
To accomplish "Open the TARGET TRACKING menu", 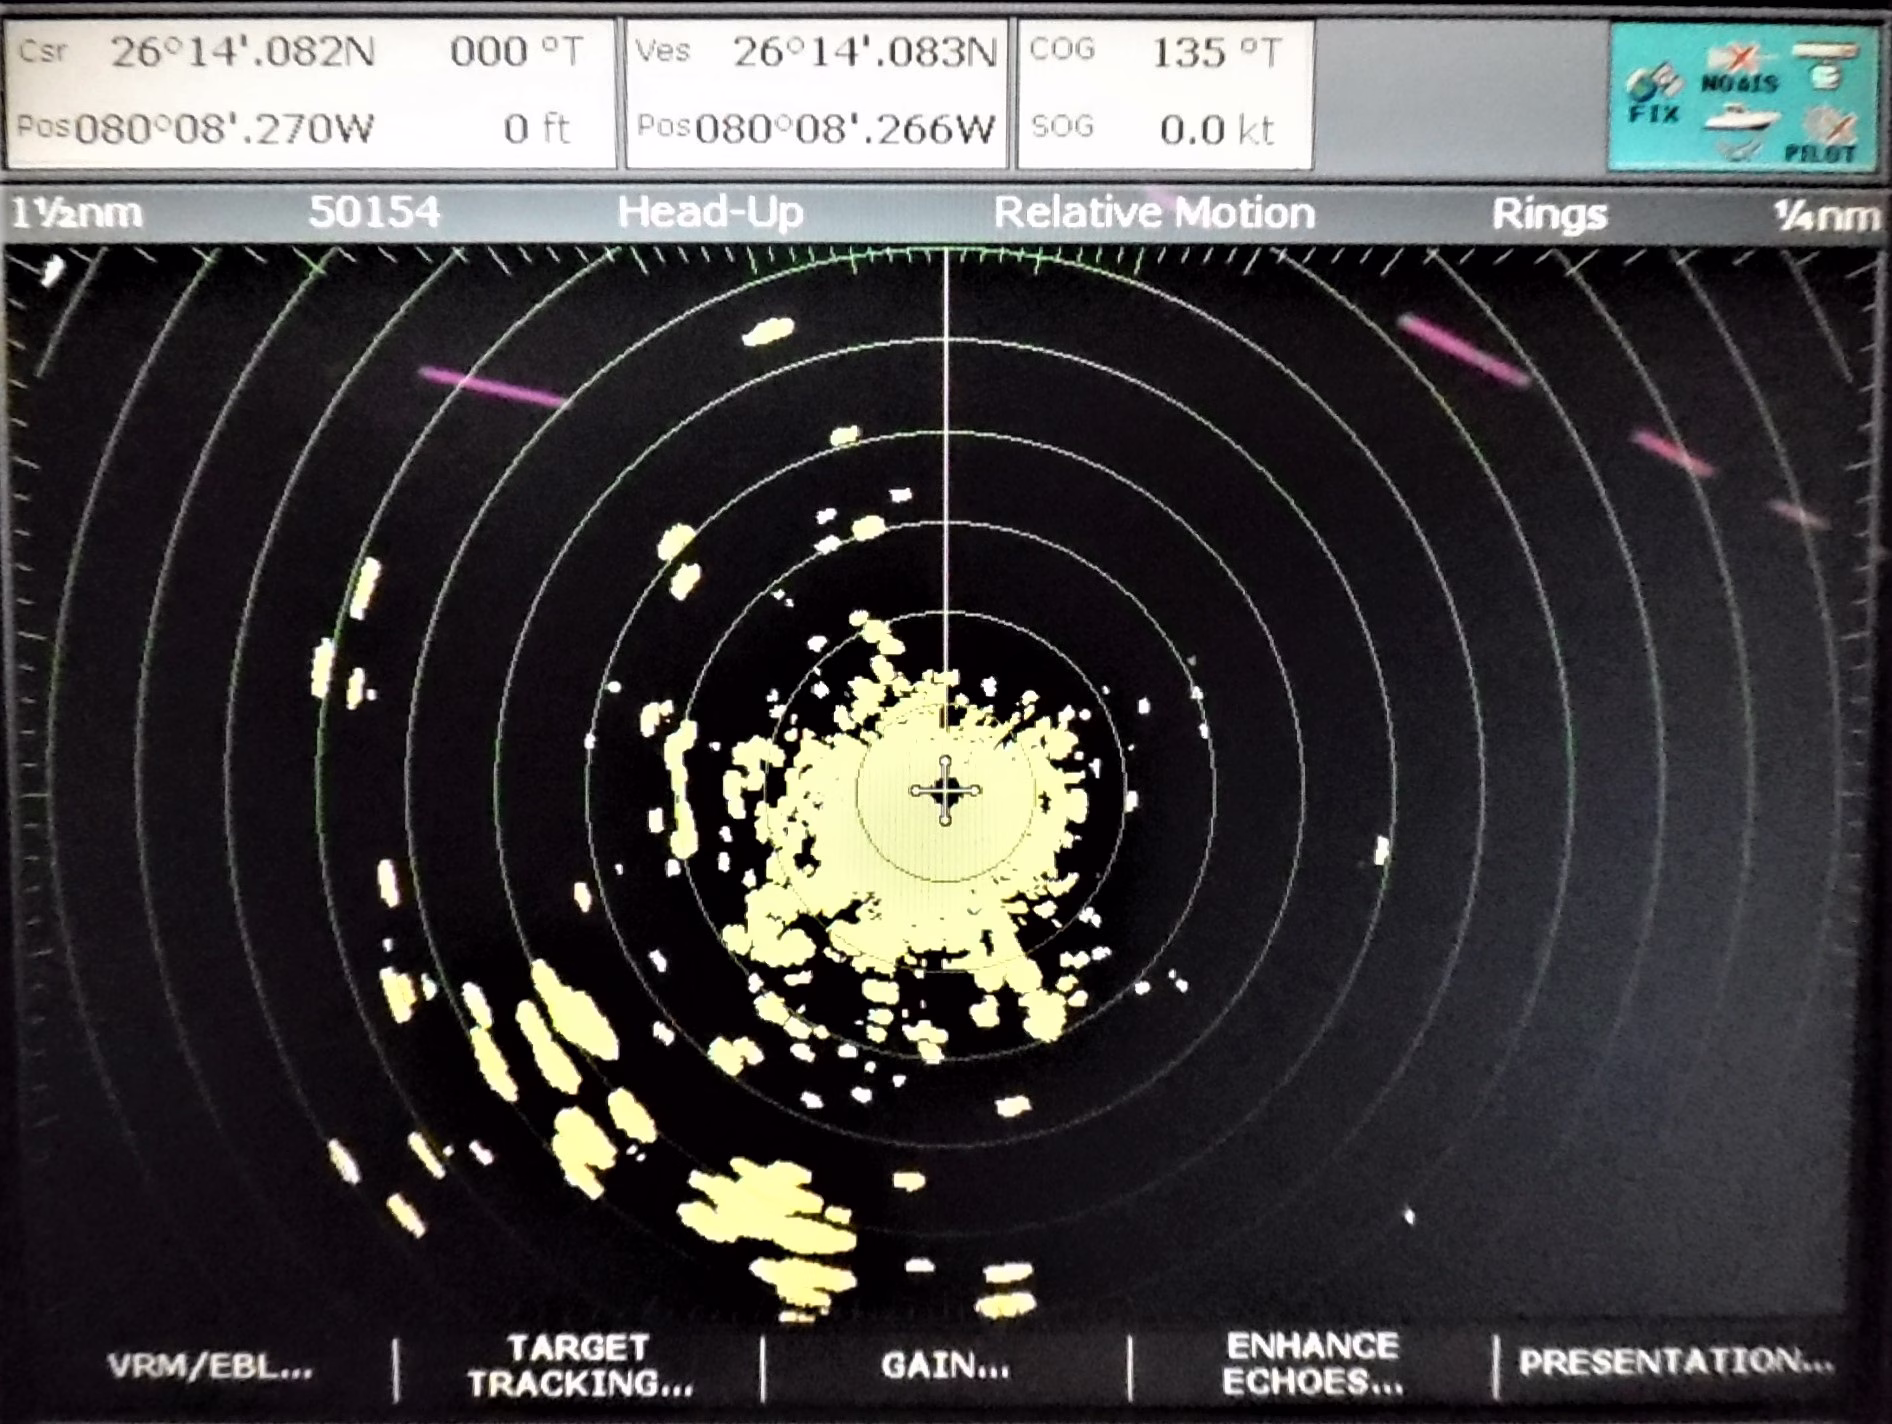I will [x=579, y=1366].
